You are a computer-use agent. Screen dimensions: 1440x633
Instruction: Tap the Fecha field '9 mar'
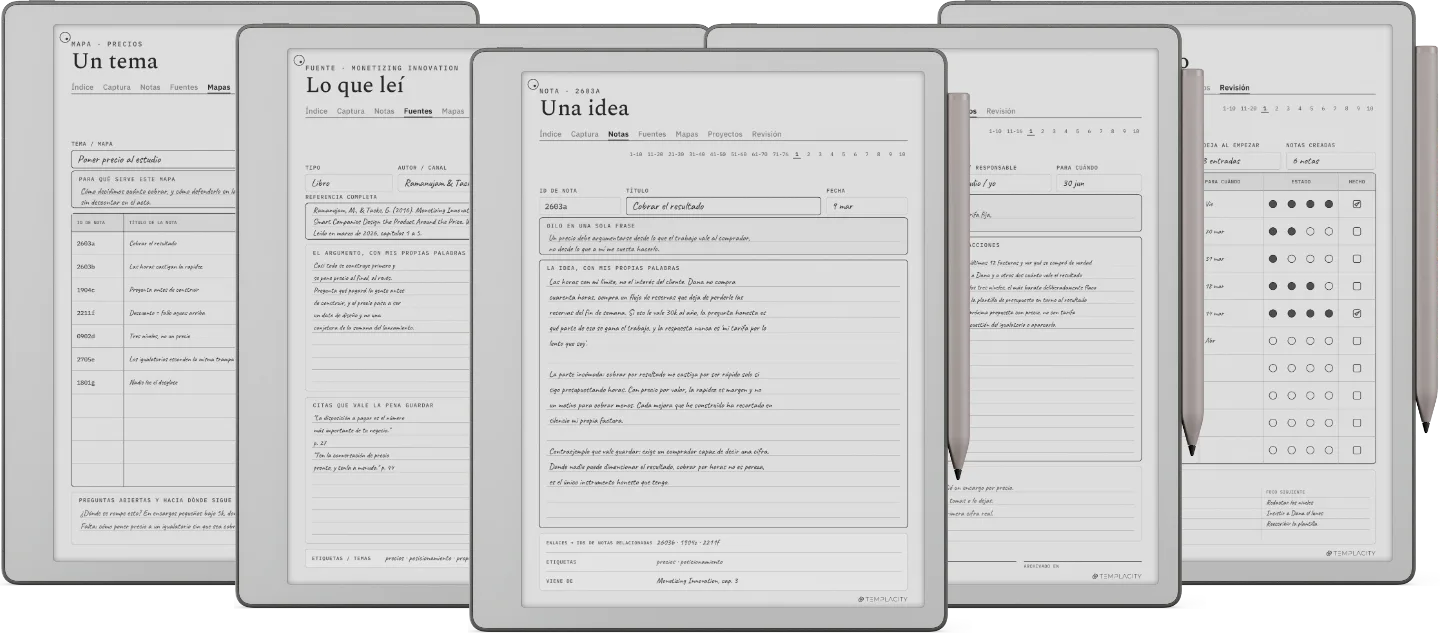coord(866,206)
